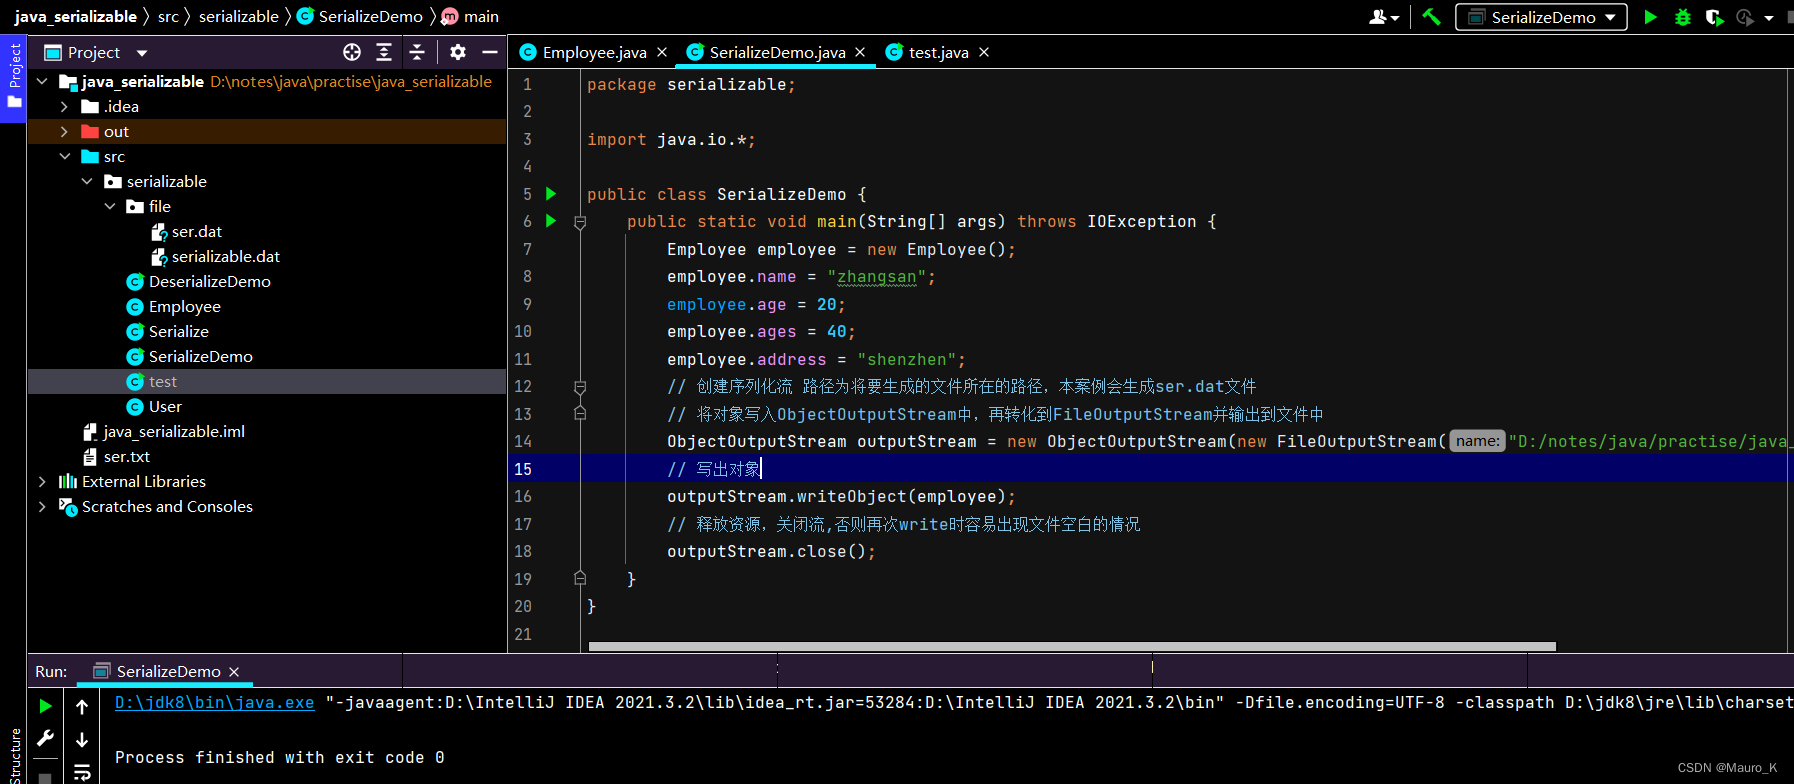Close the Employee.java tab
1794x784 pixels.
tap(662, 52)
